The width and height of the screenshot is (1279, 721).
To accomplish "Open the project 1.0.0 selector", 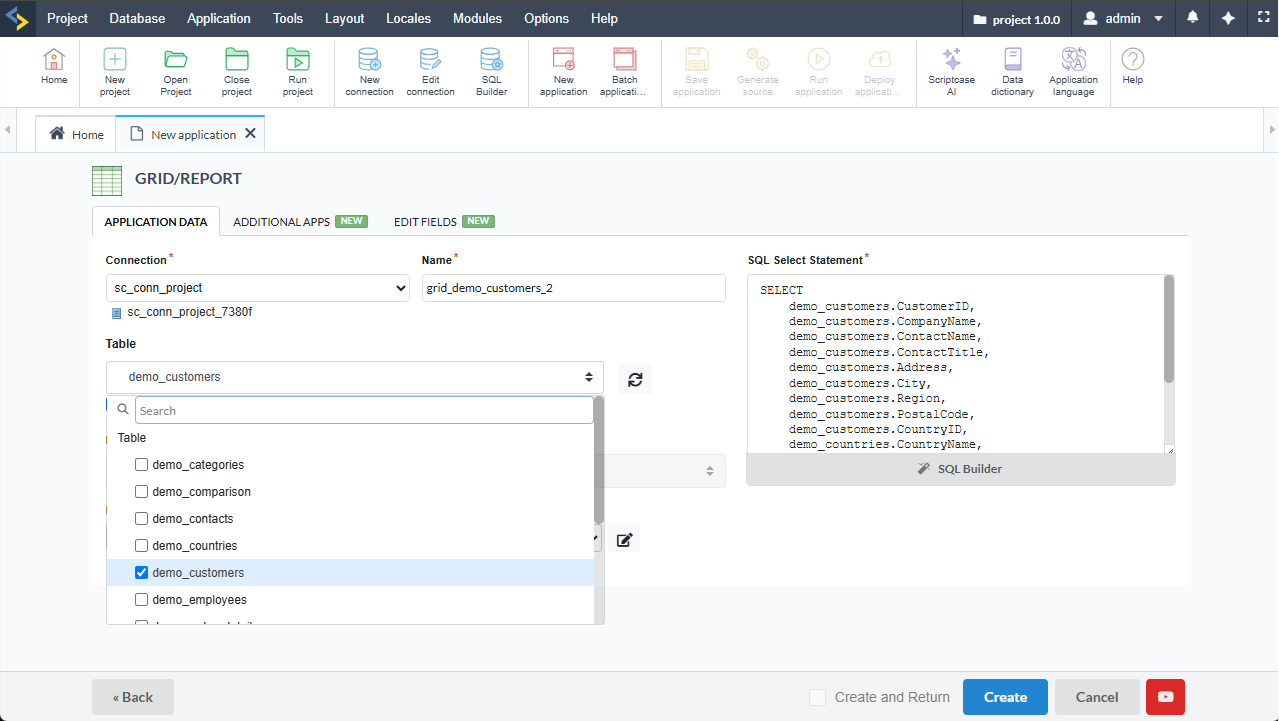I will tap(1016, 19).
